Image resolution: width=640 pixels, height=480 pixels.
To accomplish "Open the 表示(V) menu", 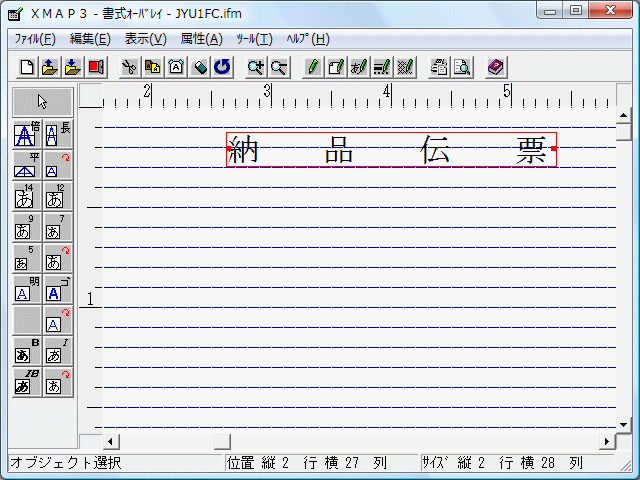I will click(146, 39).
